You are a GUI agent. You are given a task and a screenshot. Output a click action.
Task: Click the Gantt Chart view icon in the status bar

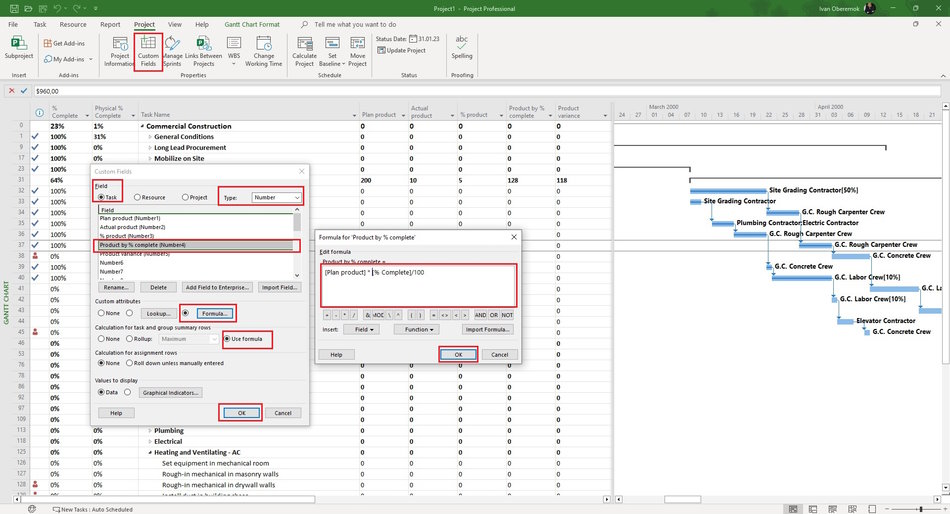point(792,509)
